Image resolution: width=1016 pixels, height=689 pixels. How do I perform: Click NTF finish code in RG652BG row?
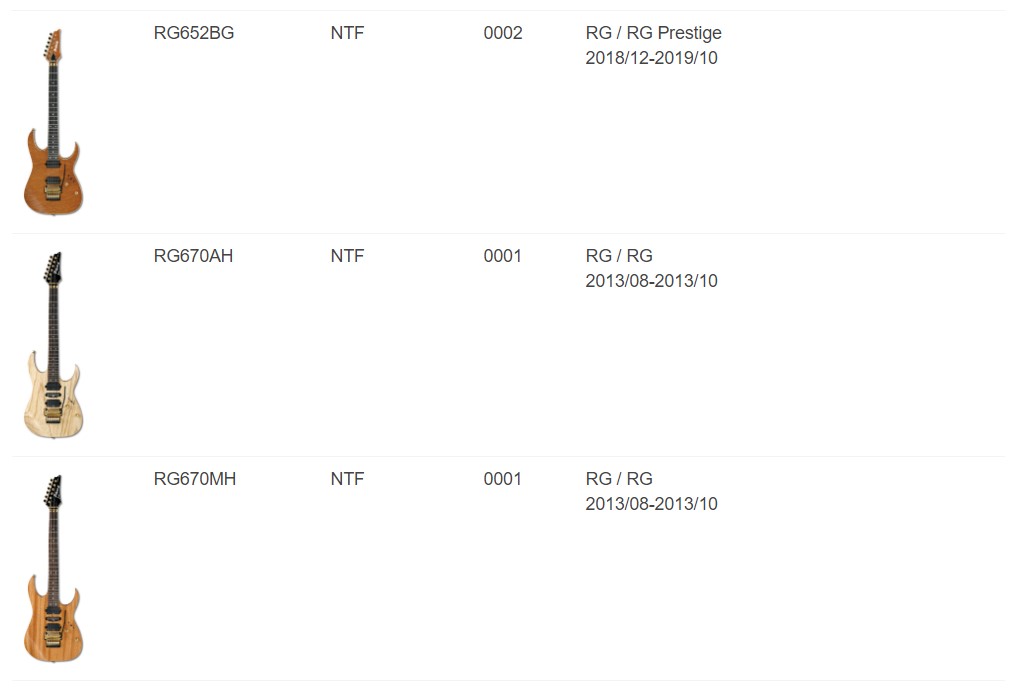click(x=347, y=33)
